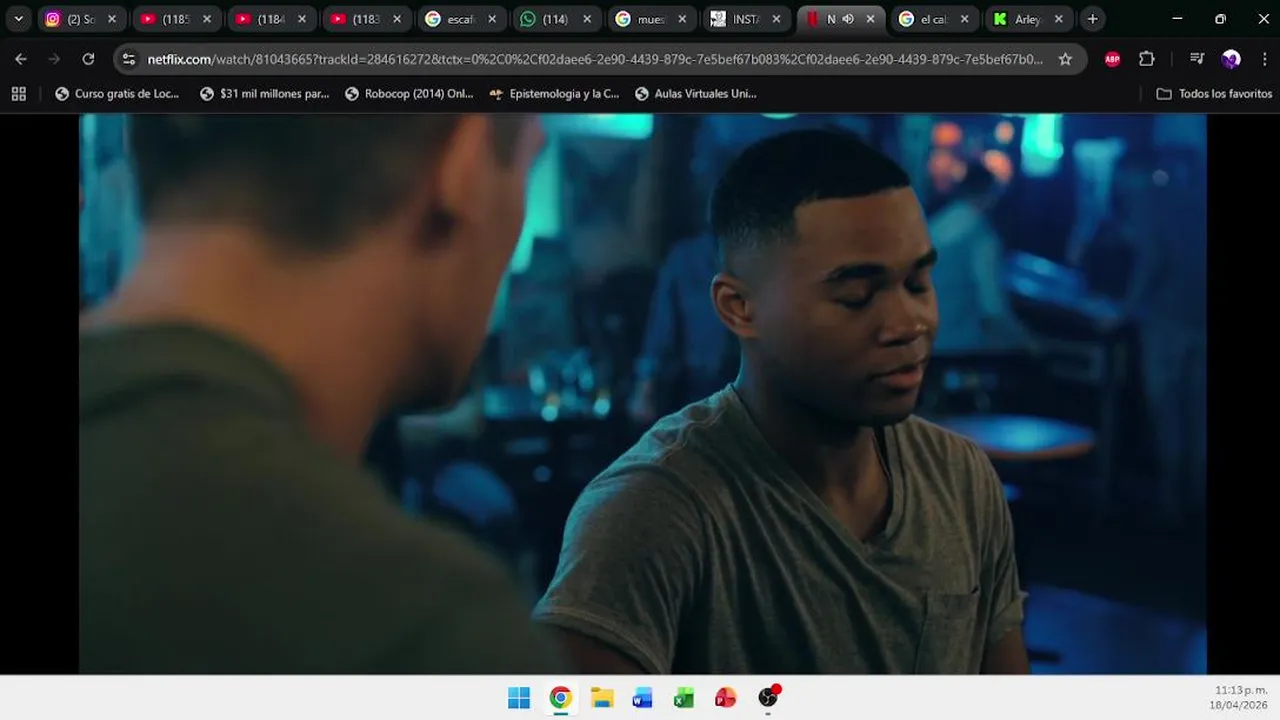Open the Chrome profile avatar
Image resolution: width=1280 pixels, height=720 pixels.
[x=1231, y=59]
